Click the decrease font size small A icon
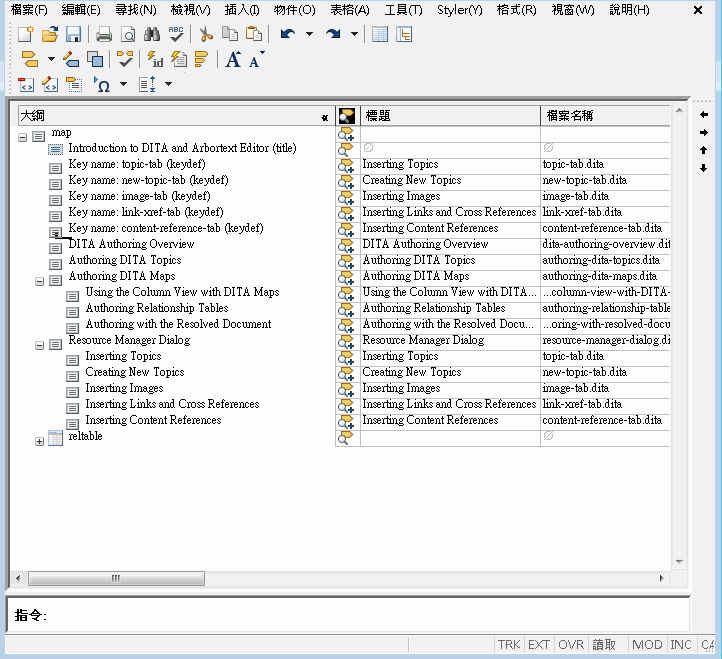Image resolution: width=722 pixels, height=659 pixels. point(256,59)
